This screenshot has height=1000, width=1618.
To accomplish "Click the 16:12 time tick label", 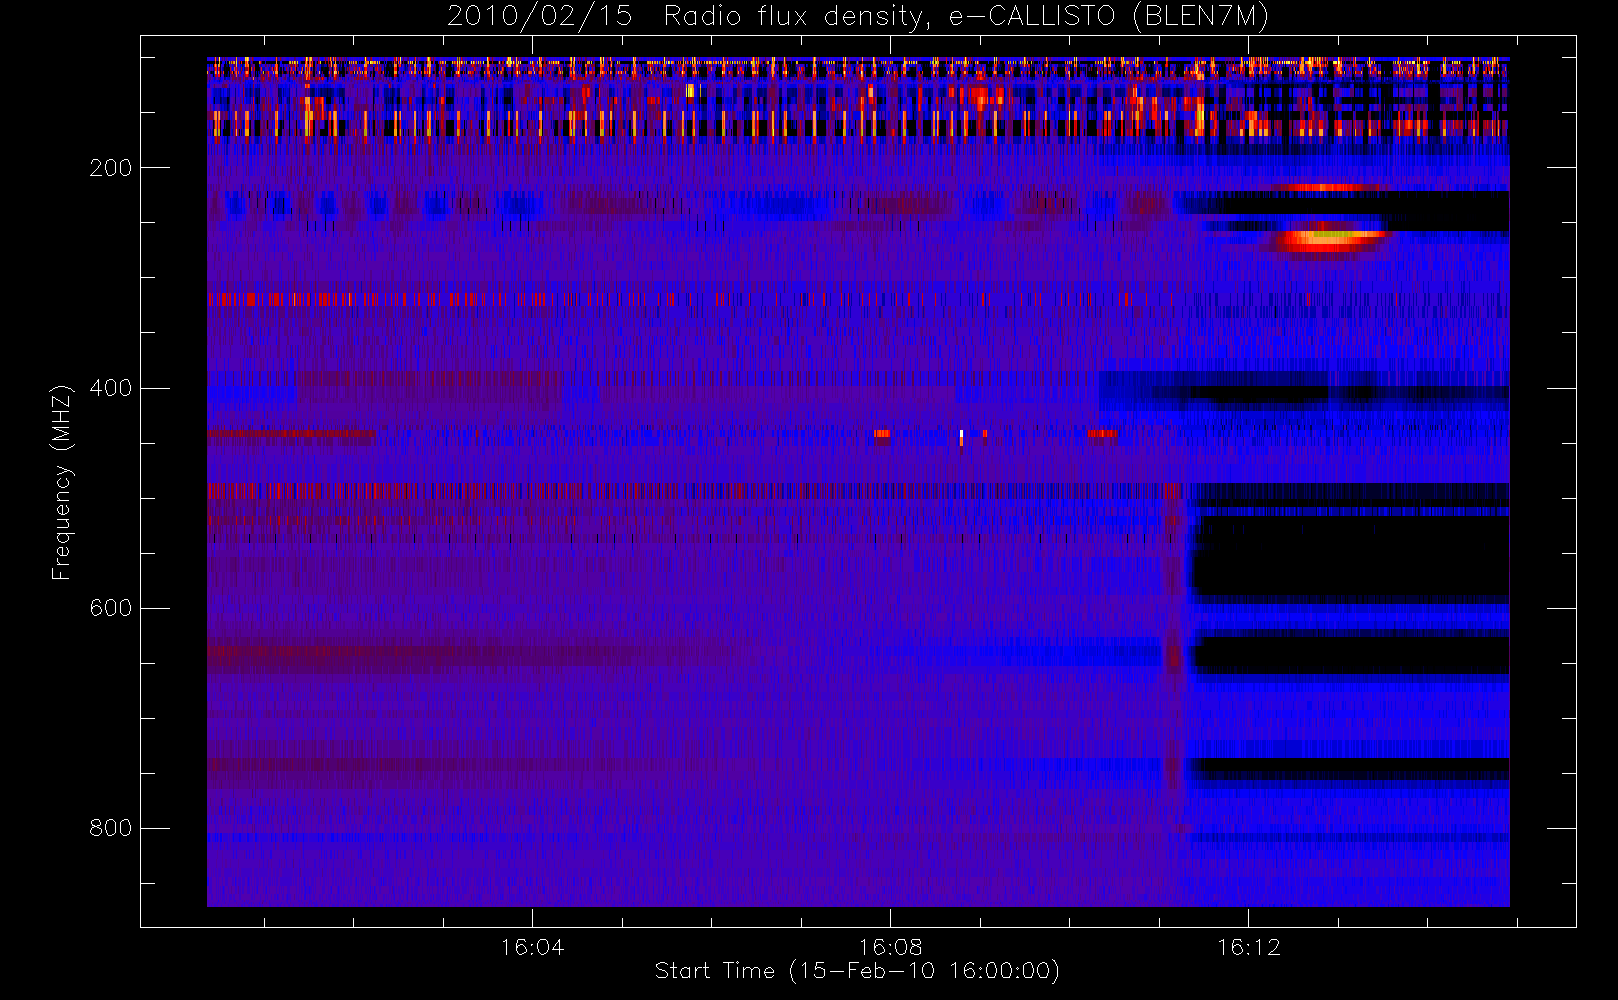I will pyautogui.click(x=1248, y=947).
